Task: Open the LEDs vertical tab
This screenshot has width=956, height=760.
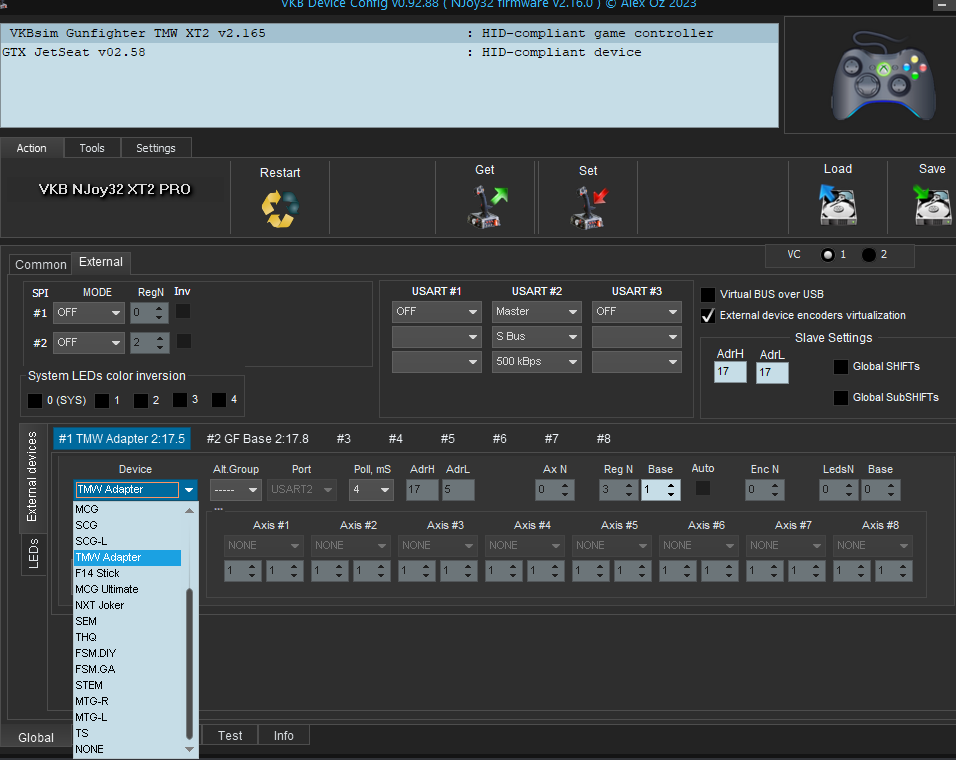Action: click(x=33, y=553)
